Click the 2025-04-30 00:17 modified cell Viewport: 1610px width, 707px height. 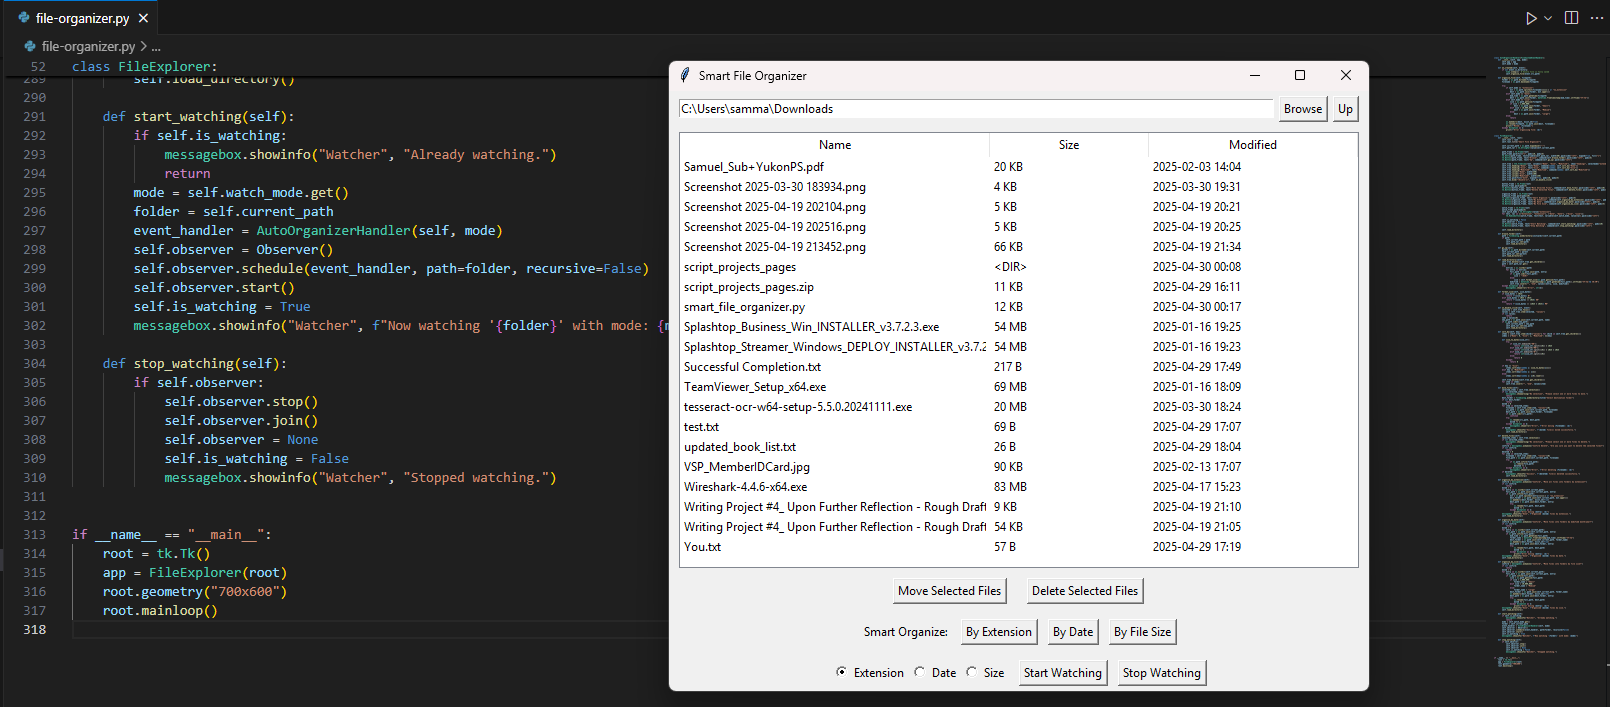(x=1197, y=307)
